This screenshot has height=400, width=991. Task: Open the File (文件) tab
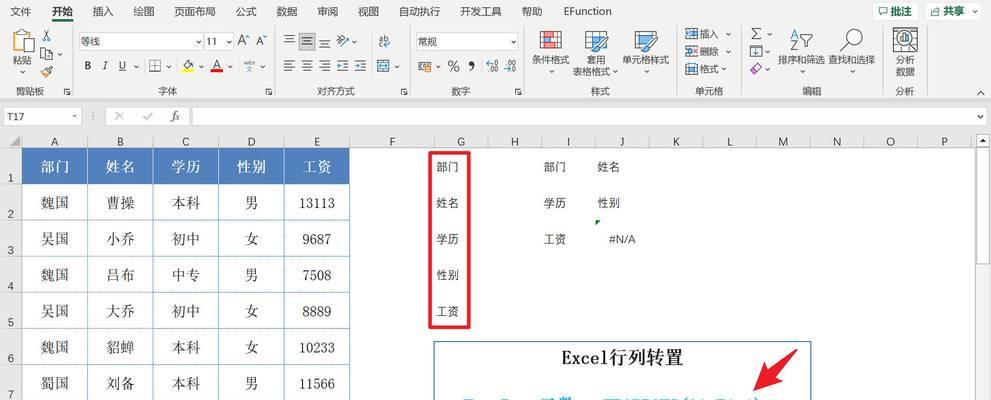click(21, 11)
